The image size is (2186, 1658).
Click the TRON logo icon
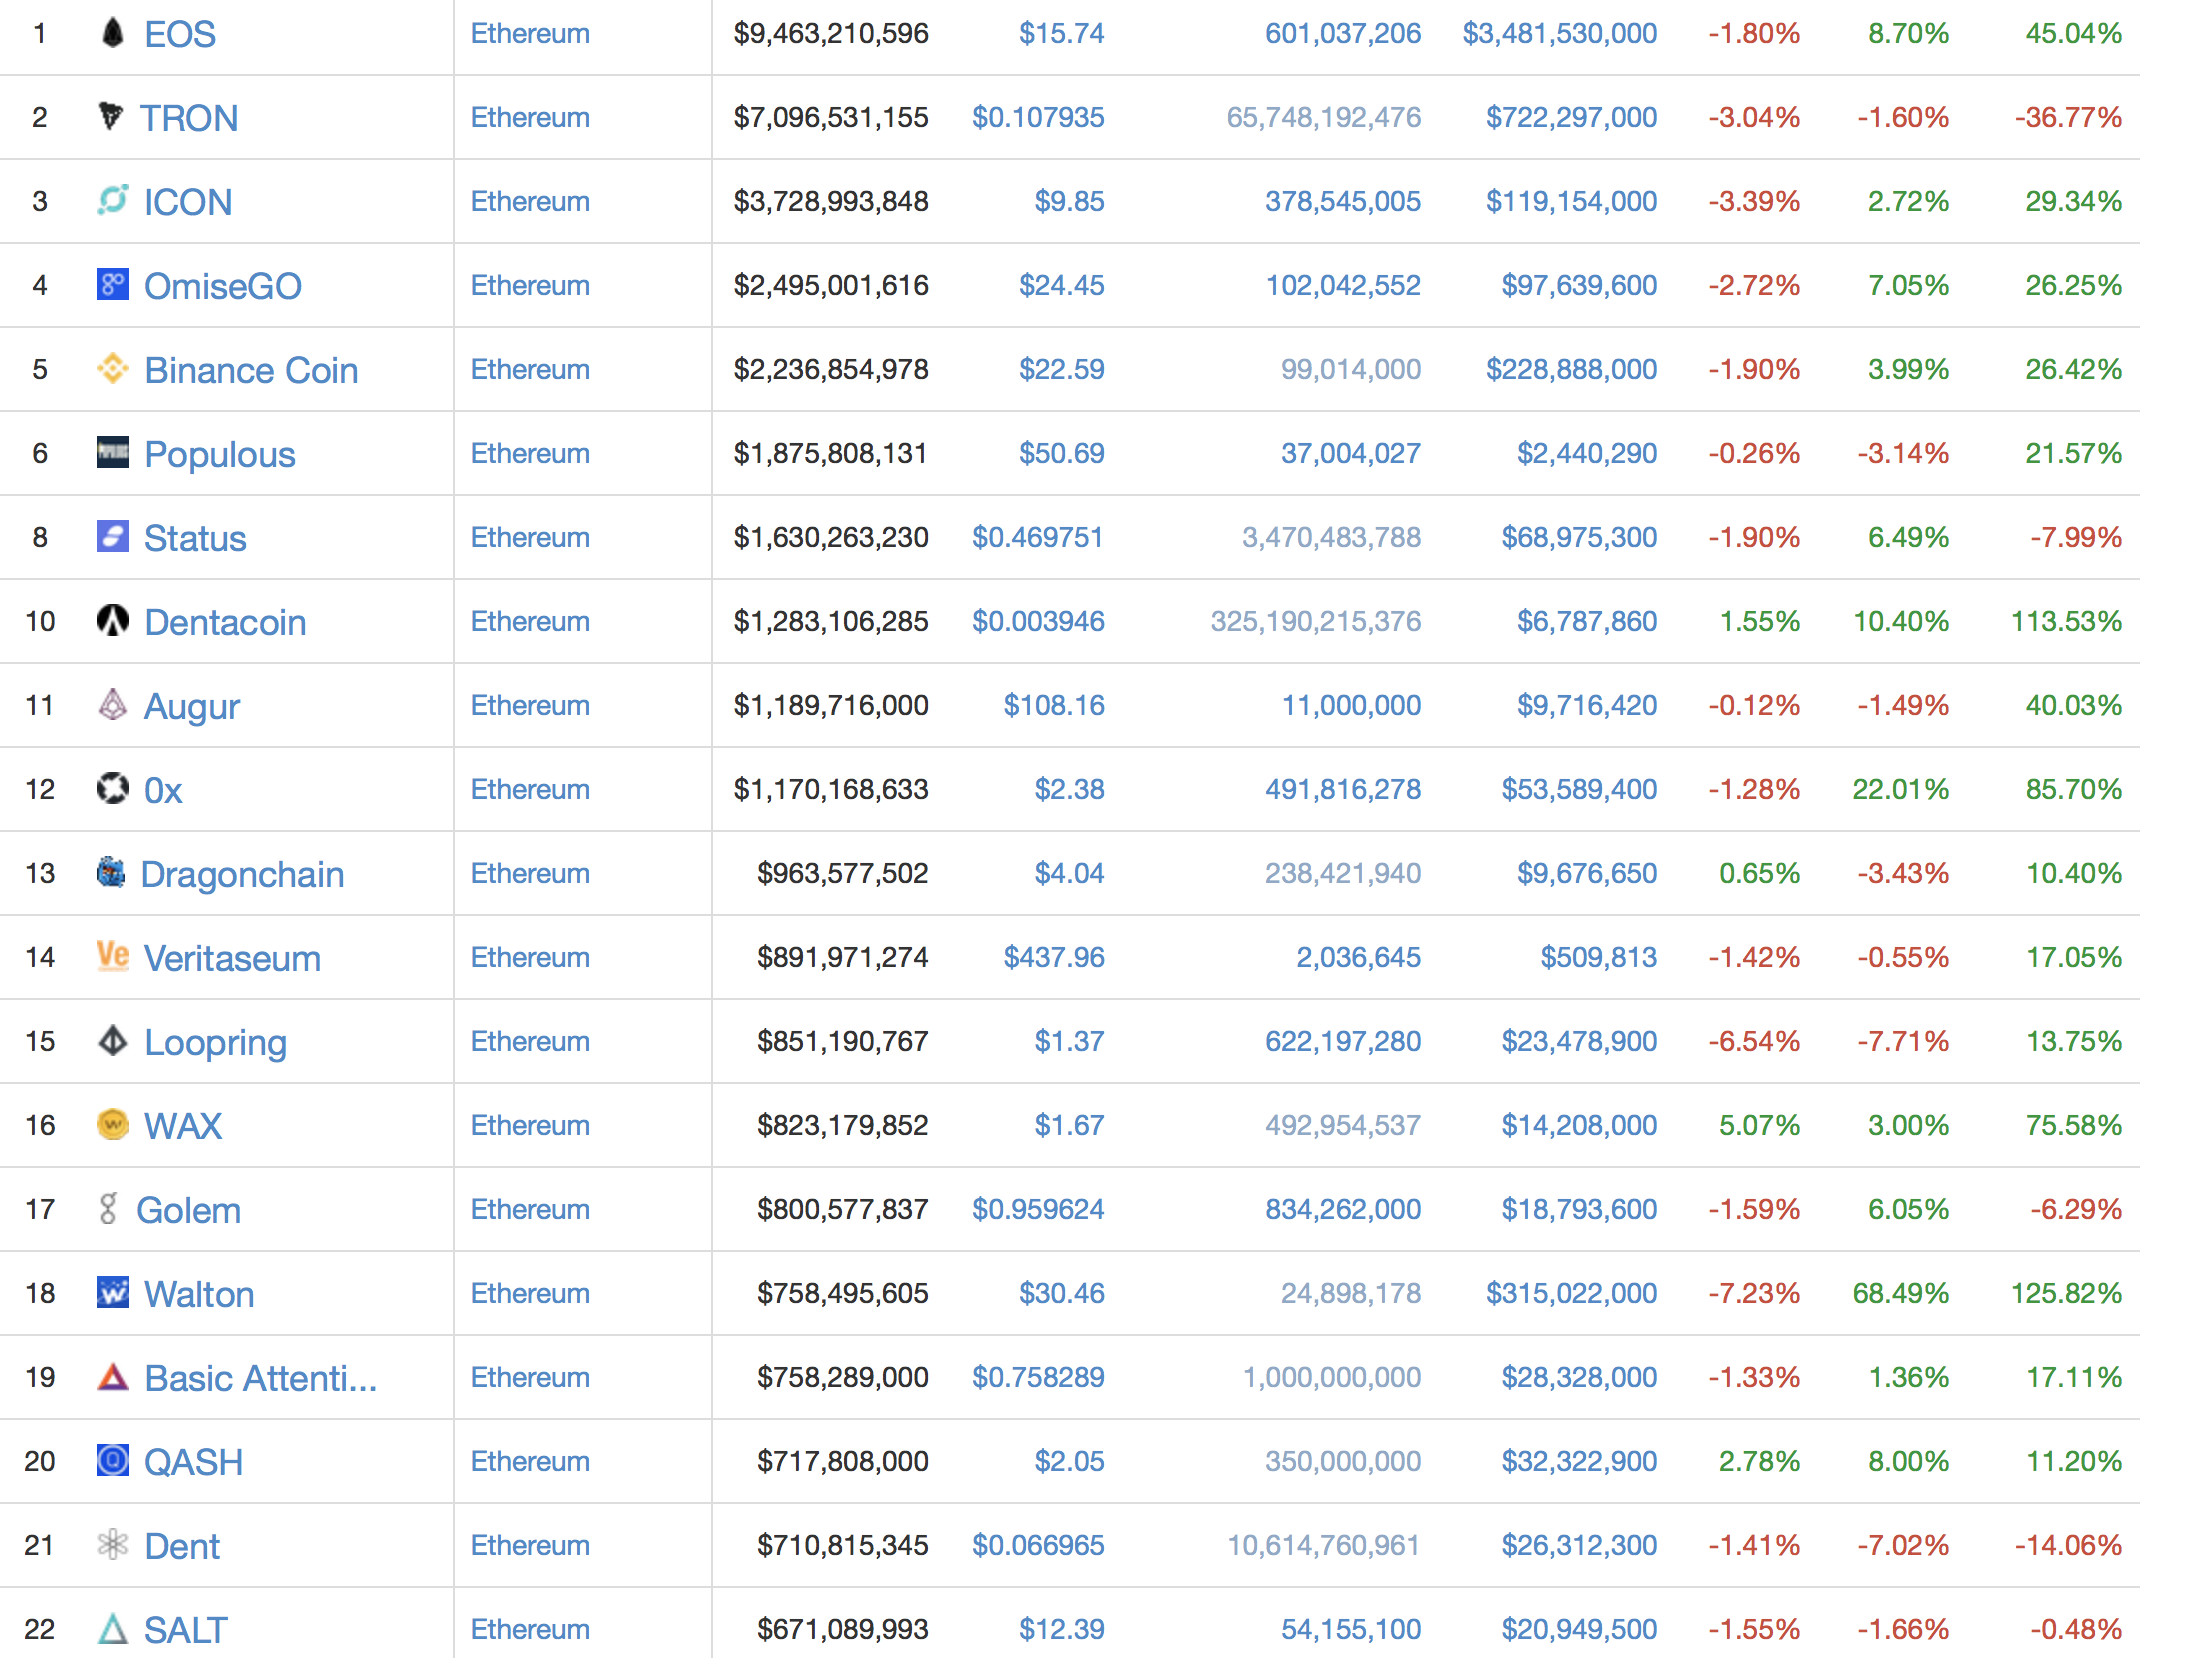coord(111,116)
